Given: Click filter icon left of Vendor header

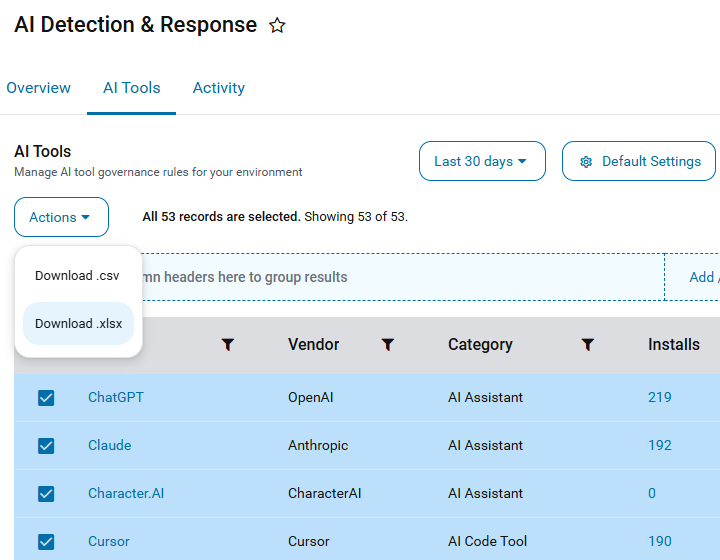Looking at the screenshot, I should click(x=228, y=345).
